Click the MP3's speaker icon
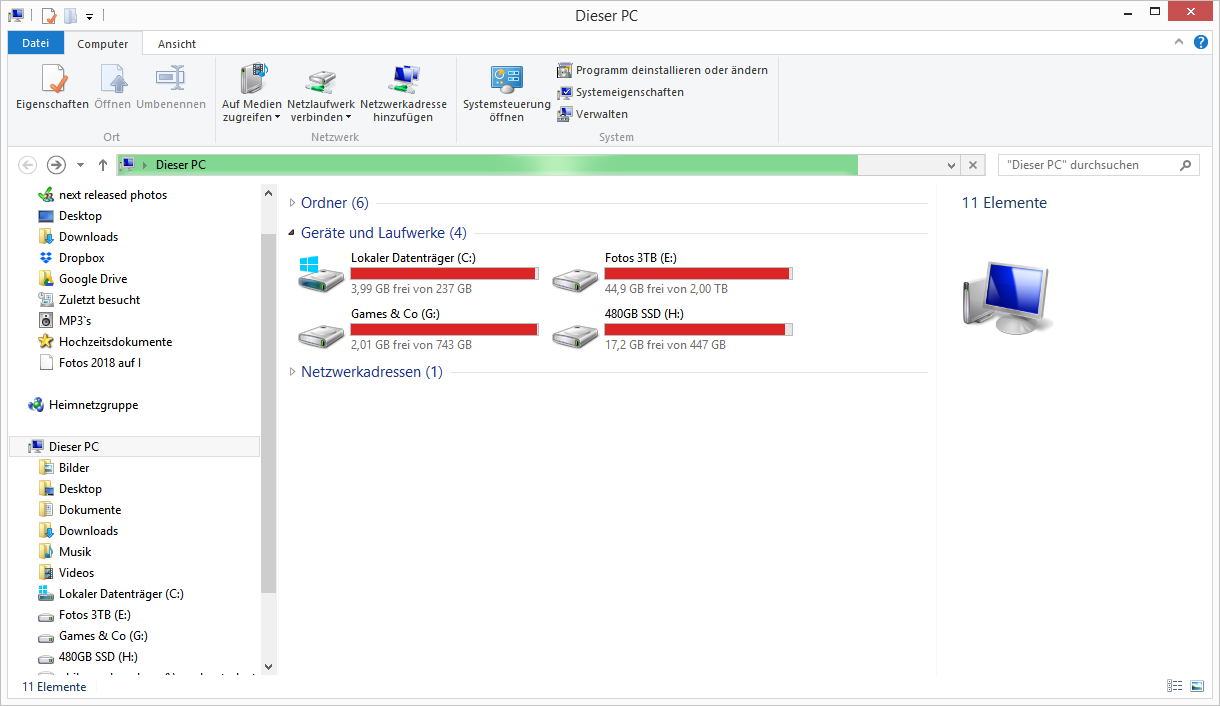This screenshot has height=706, width=1220. [46, 321]
